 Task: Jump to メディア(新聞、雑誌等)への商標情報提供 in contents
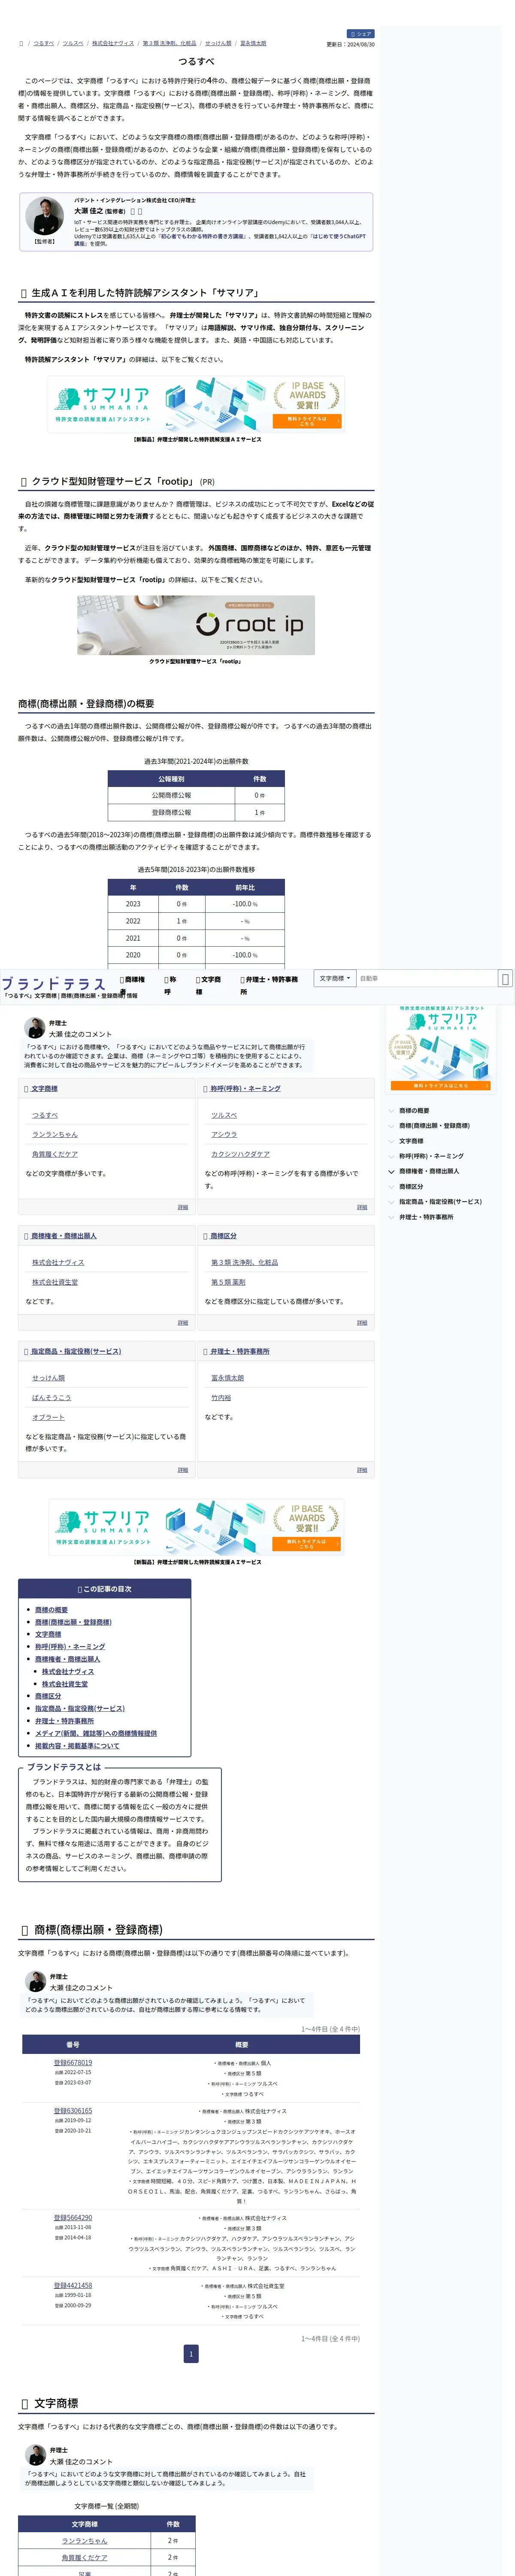pyautogui.click(x=96, y=1733)
